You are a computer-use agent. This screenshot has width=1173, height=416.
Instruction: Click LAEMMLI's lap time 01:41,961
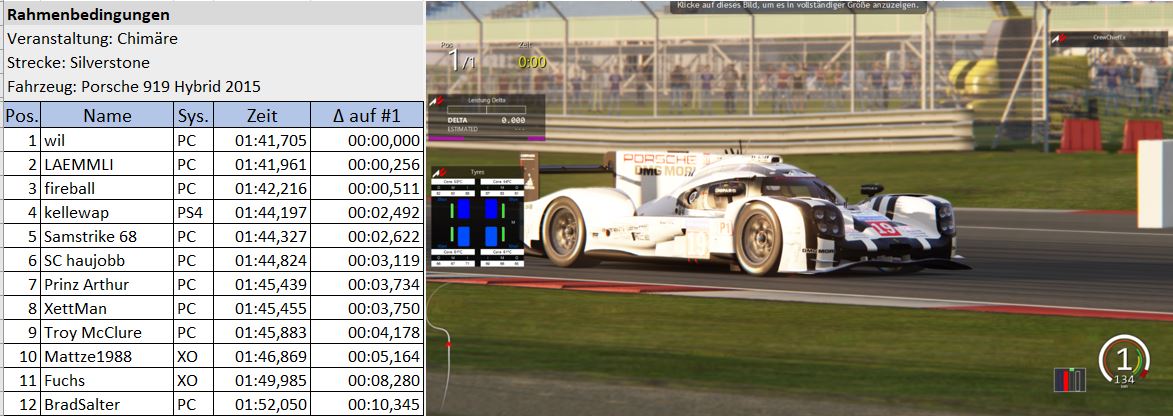(262, 164)
